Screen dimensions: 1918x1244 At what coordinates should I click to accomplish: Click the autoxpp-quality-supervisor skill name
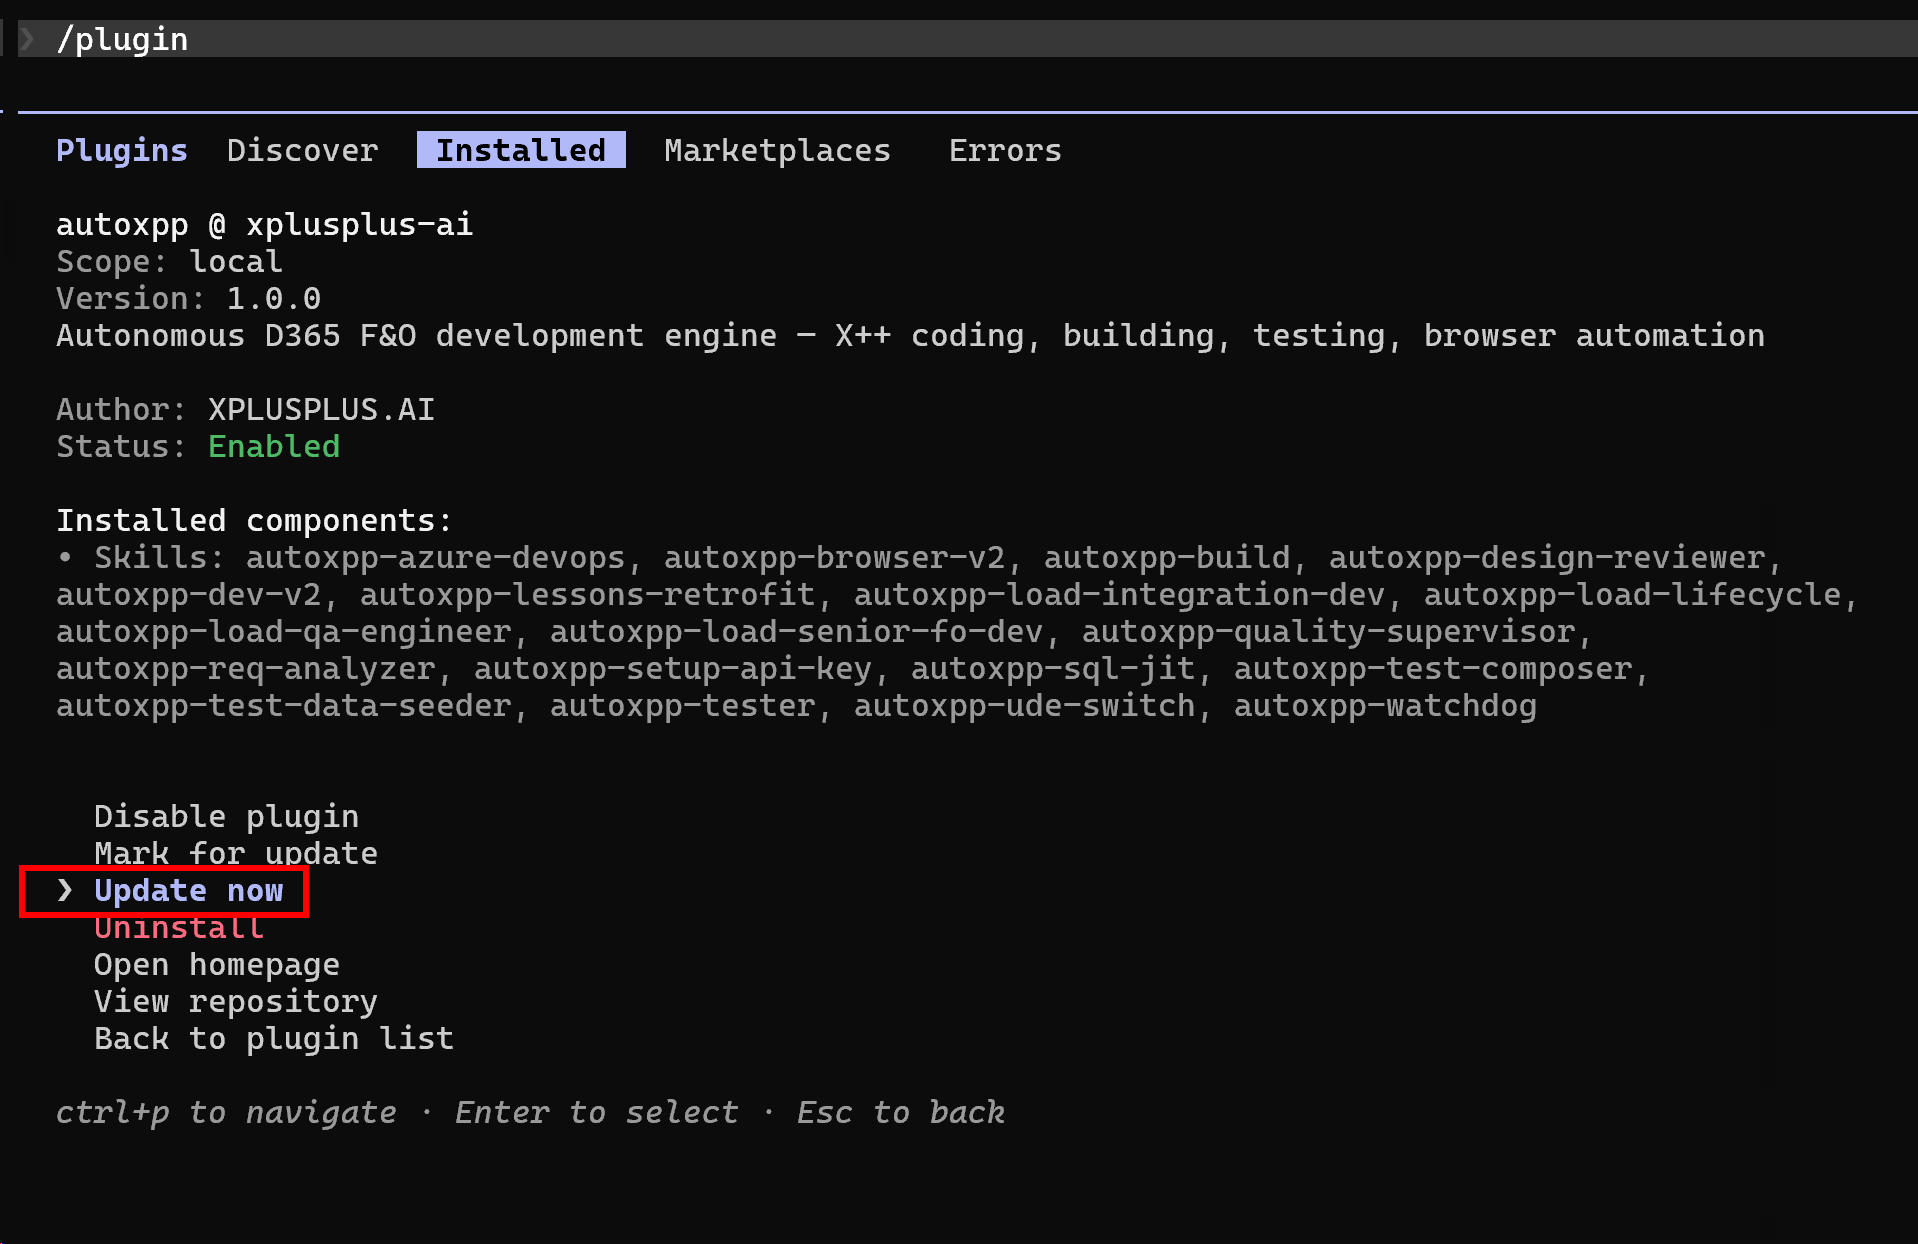1328,631
